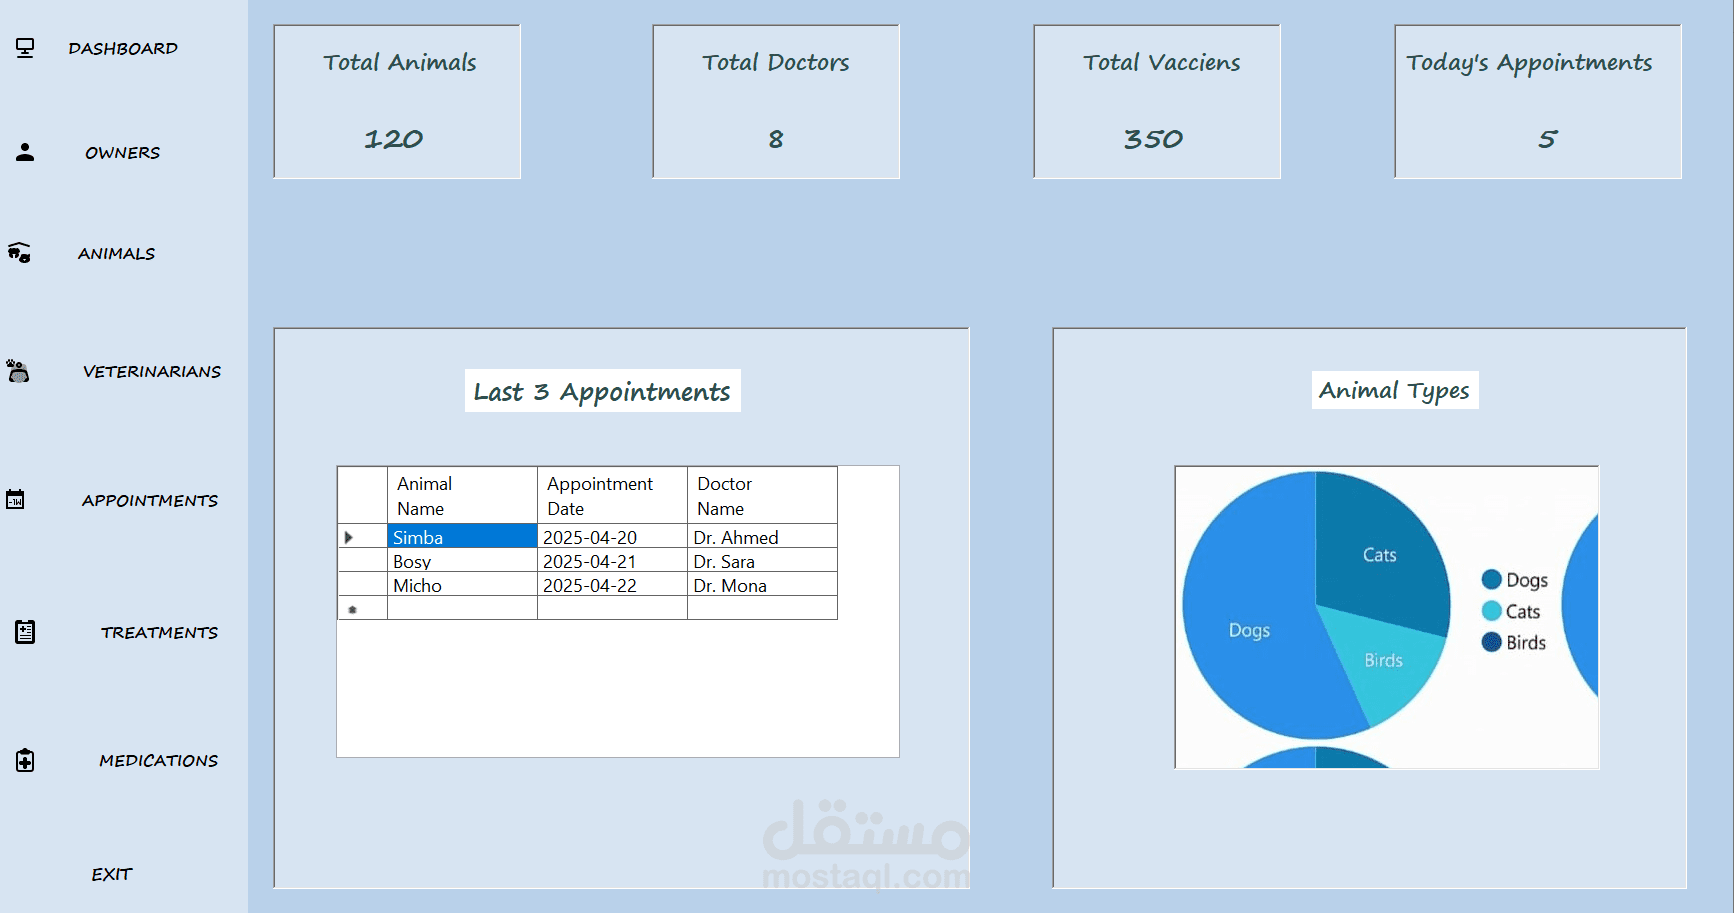
Task: Click the Dr. Sara cell
Action: click(762, 561)
